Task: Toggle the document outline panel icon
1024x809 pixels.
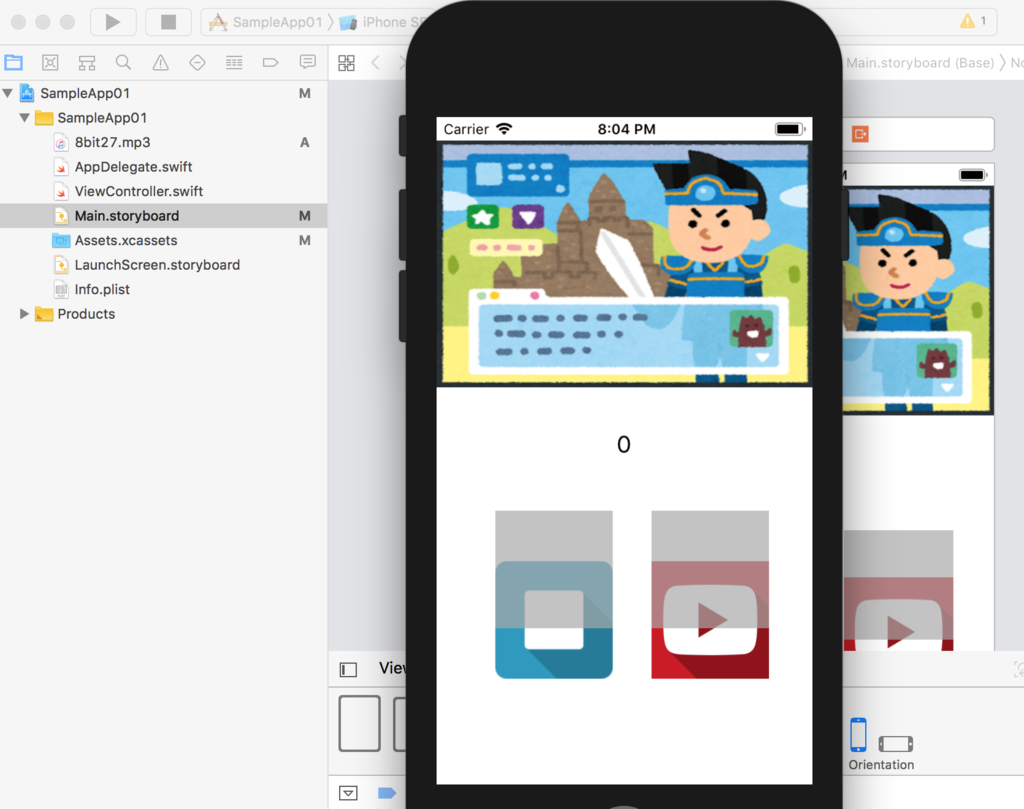Action: pos(348,669)
